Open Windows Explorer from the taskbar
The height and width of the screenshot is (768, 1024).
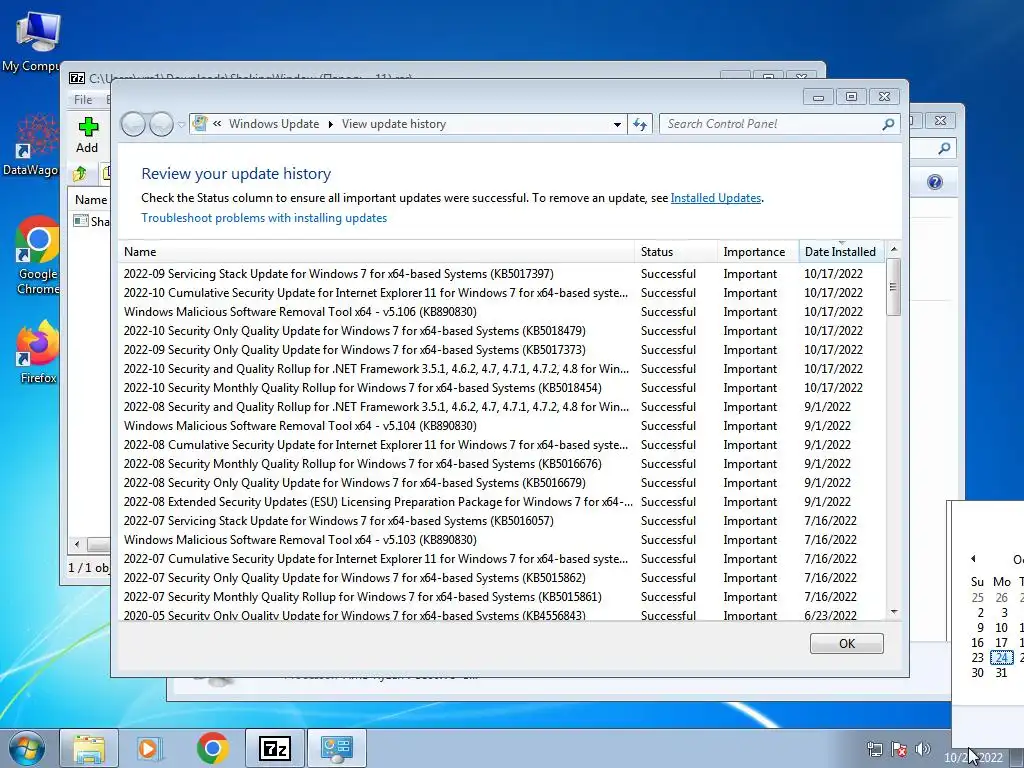[89, 748]
